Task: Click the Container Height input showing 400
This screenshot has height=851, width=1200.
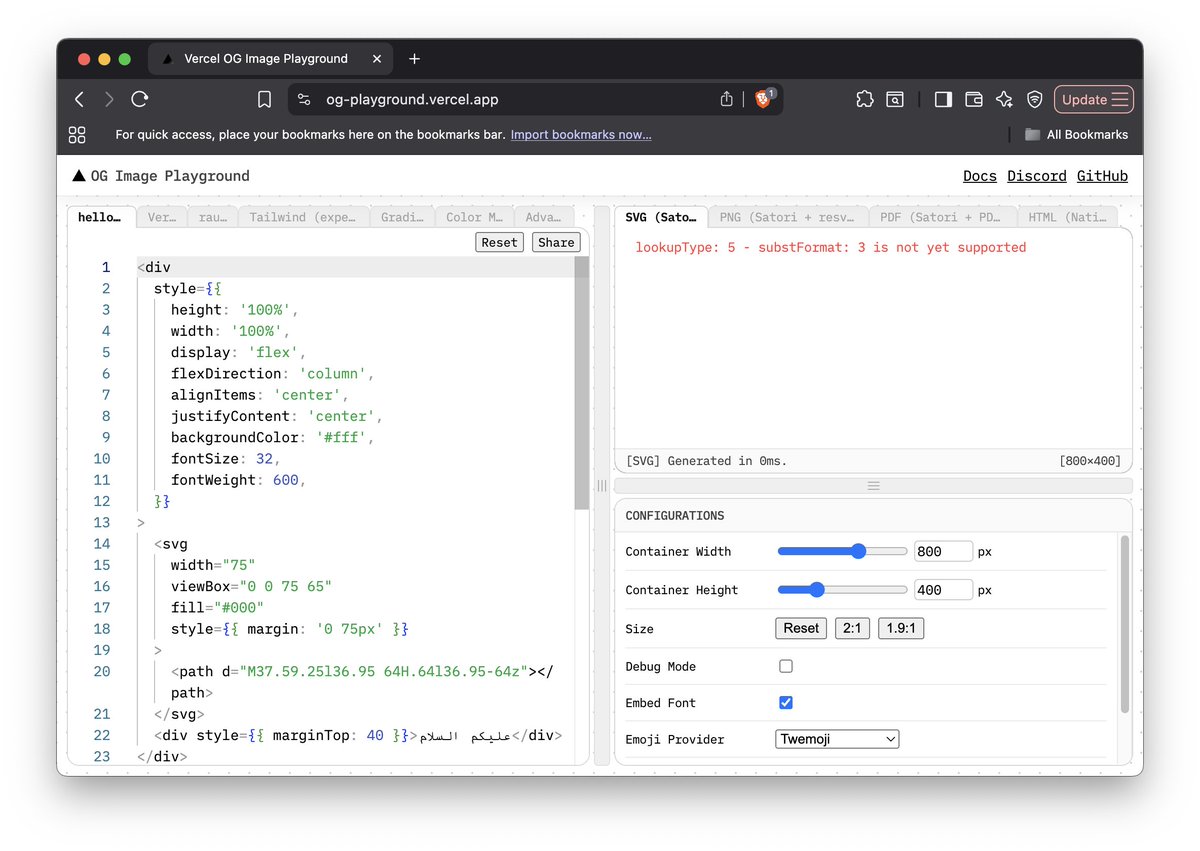Action: click(943, 590)
